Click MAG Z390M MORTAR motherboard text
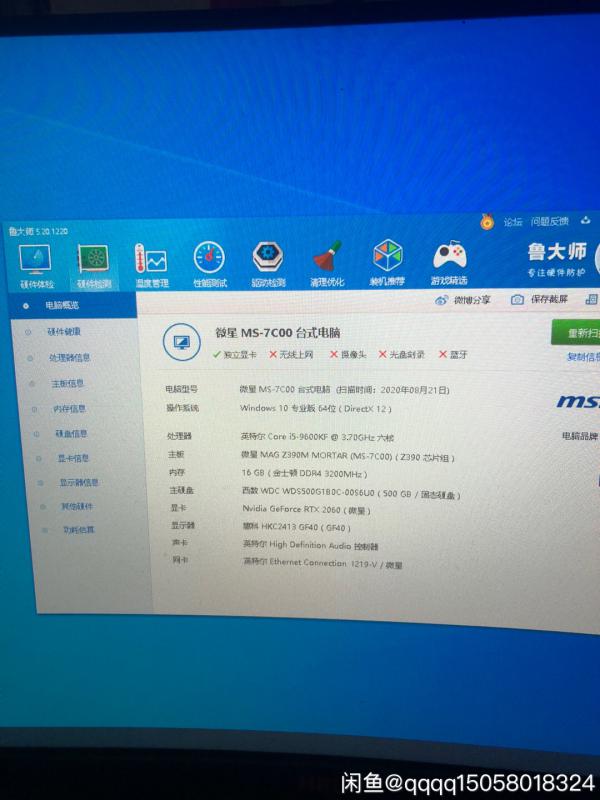600x800 pixels. click(347, 456)
